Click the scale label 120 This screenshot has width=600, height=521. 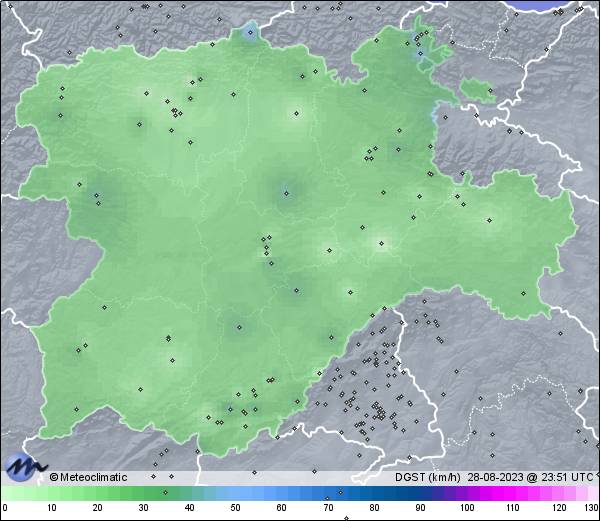click(x=559, y=508)
